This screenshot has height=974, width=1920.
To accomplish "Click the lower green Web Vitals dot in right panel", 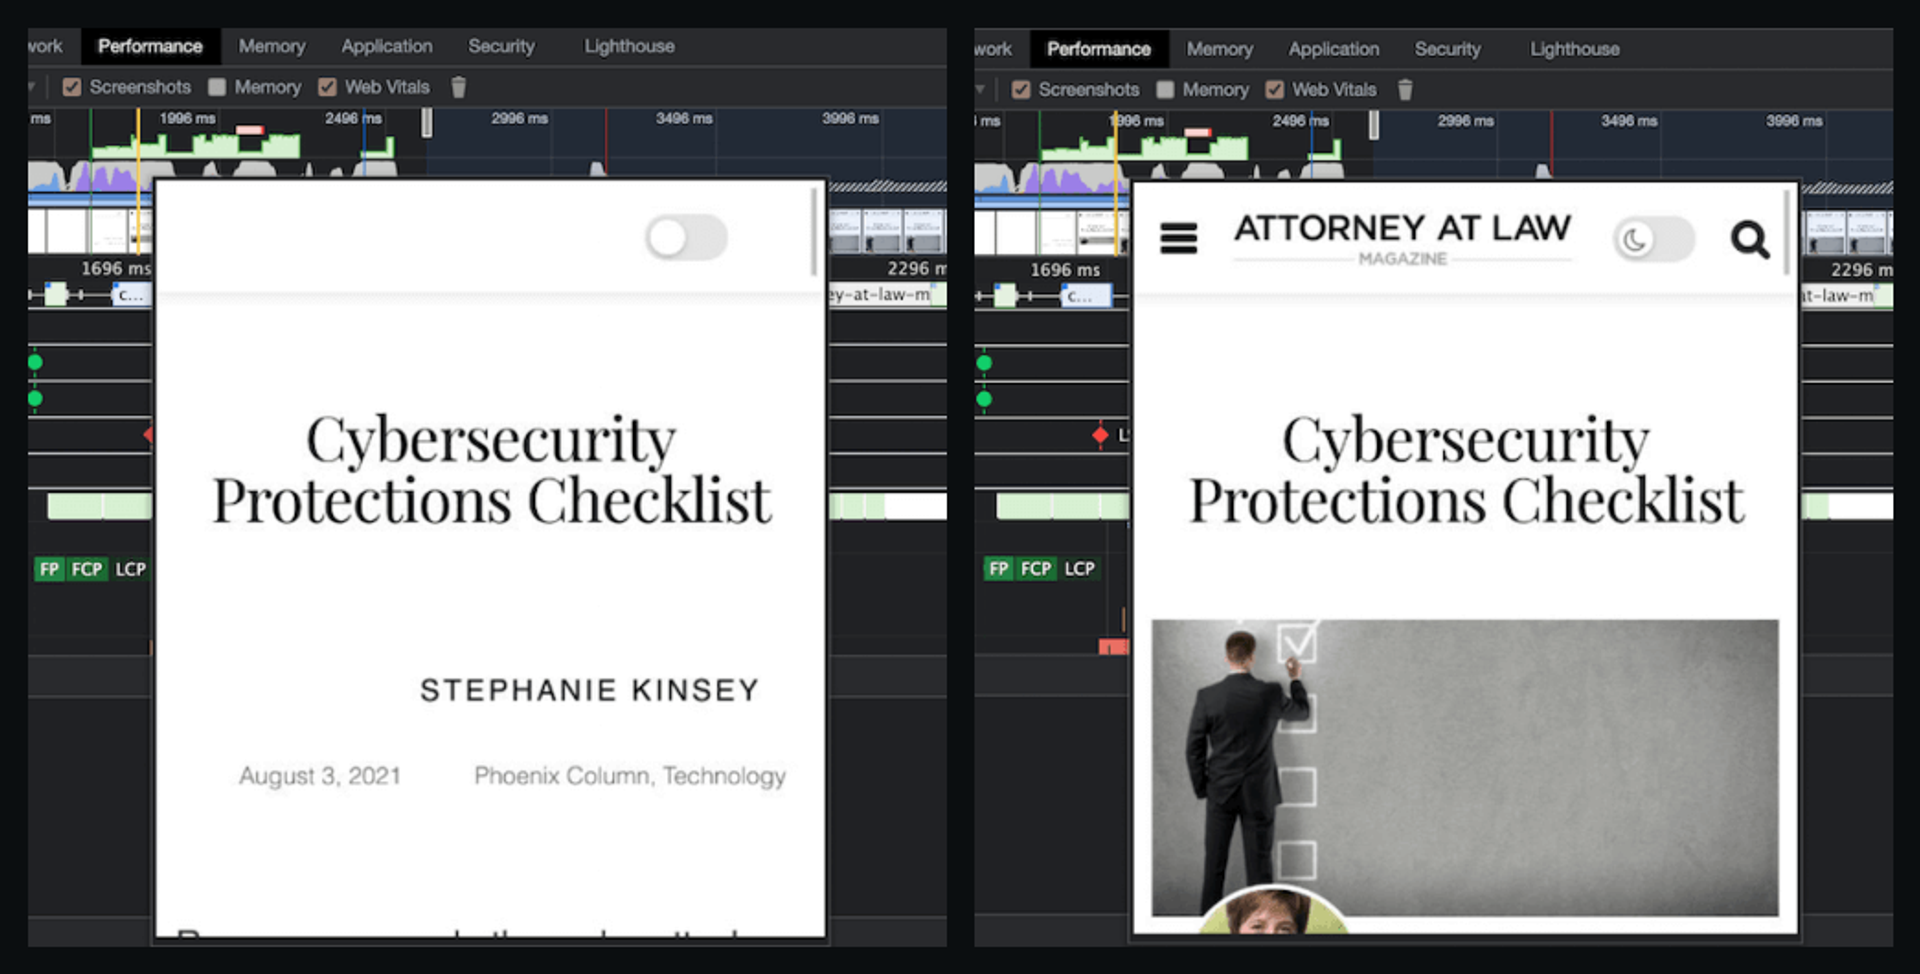I will 984,400.
